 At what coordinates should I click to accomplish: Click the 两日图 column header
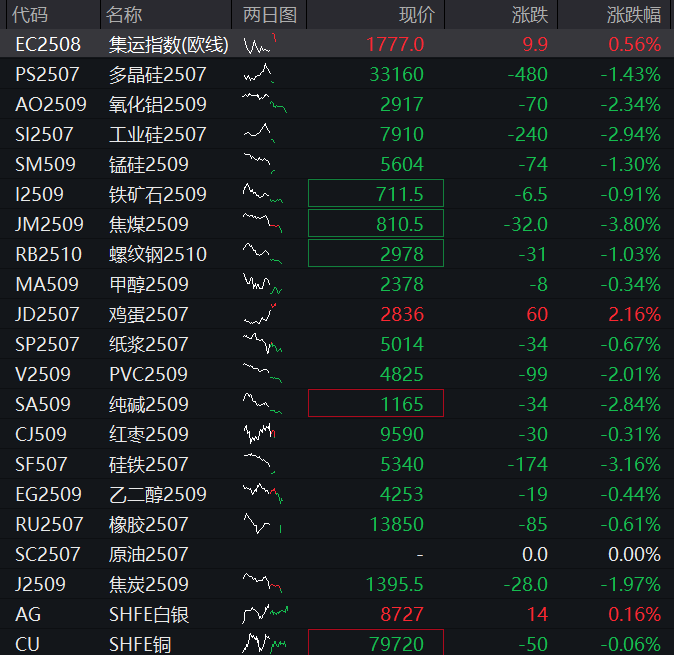[x=270, y=15]
